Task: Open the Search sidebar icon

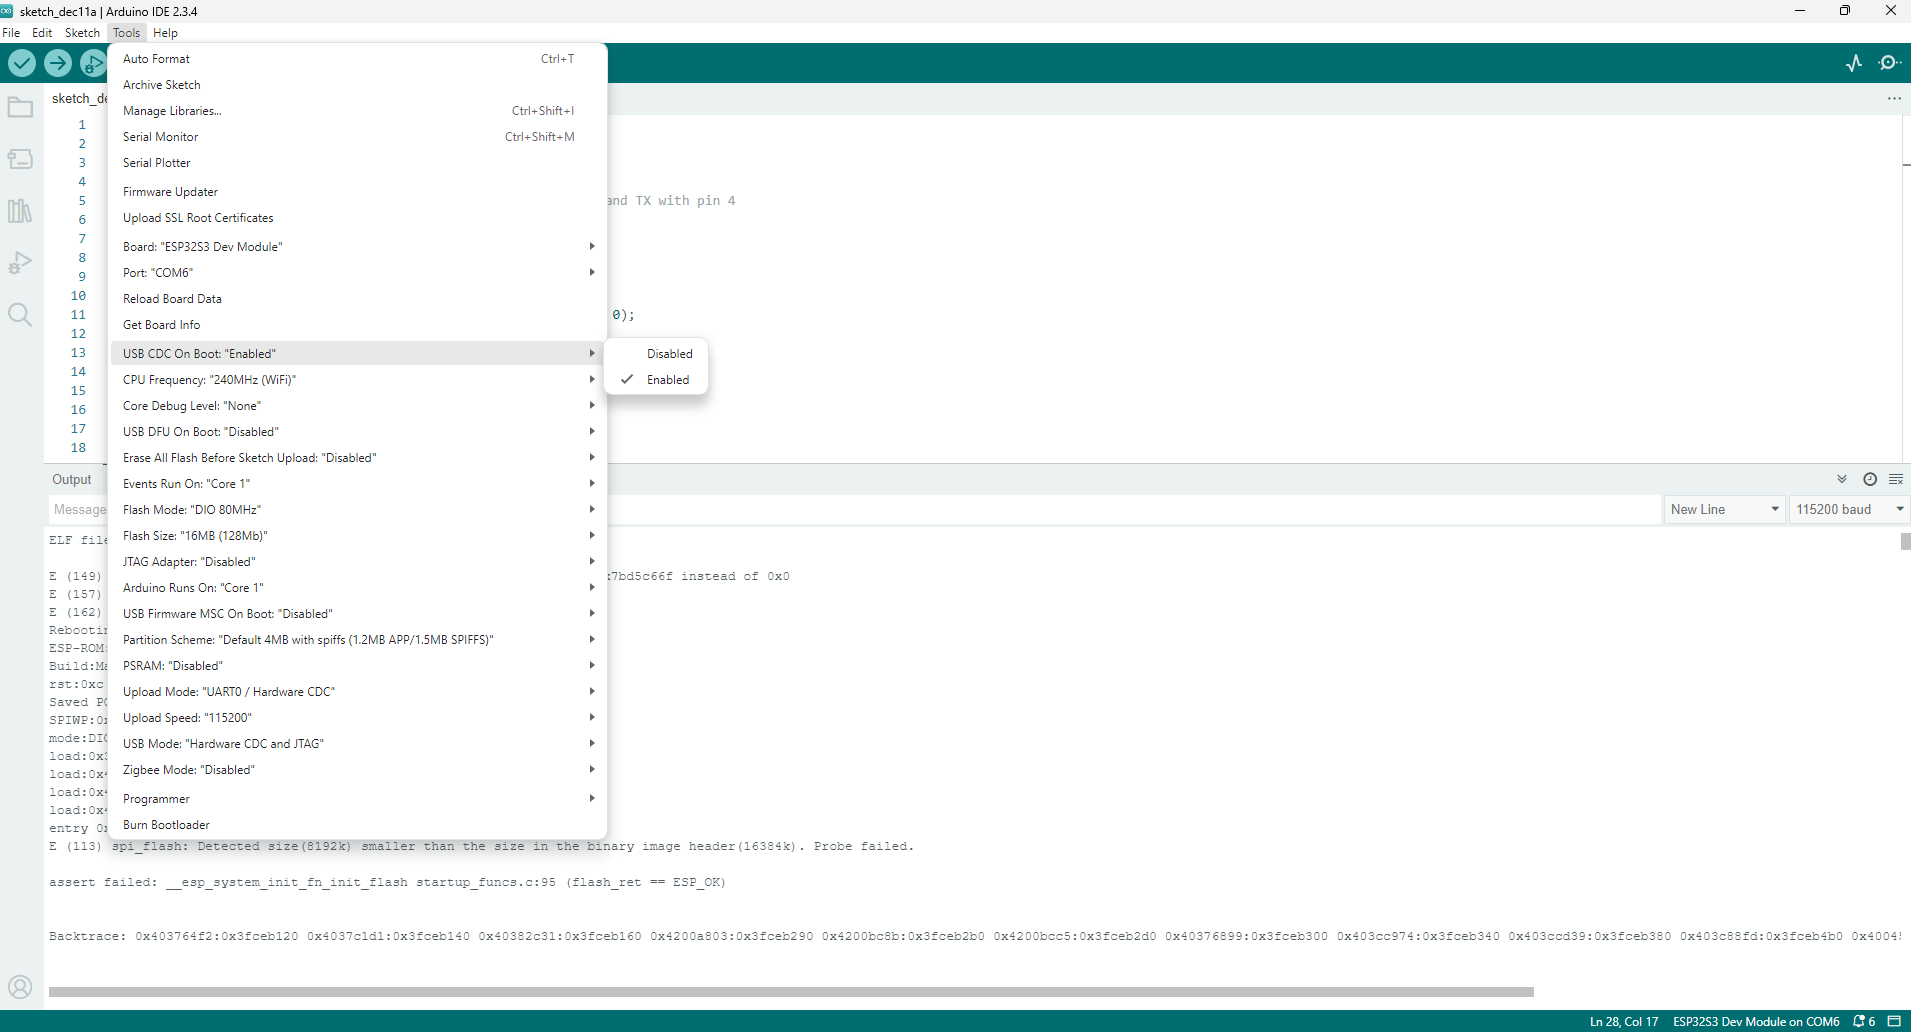Action: pos(20,315)
